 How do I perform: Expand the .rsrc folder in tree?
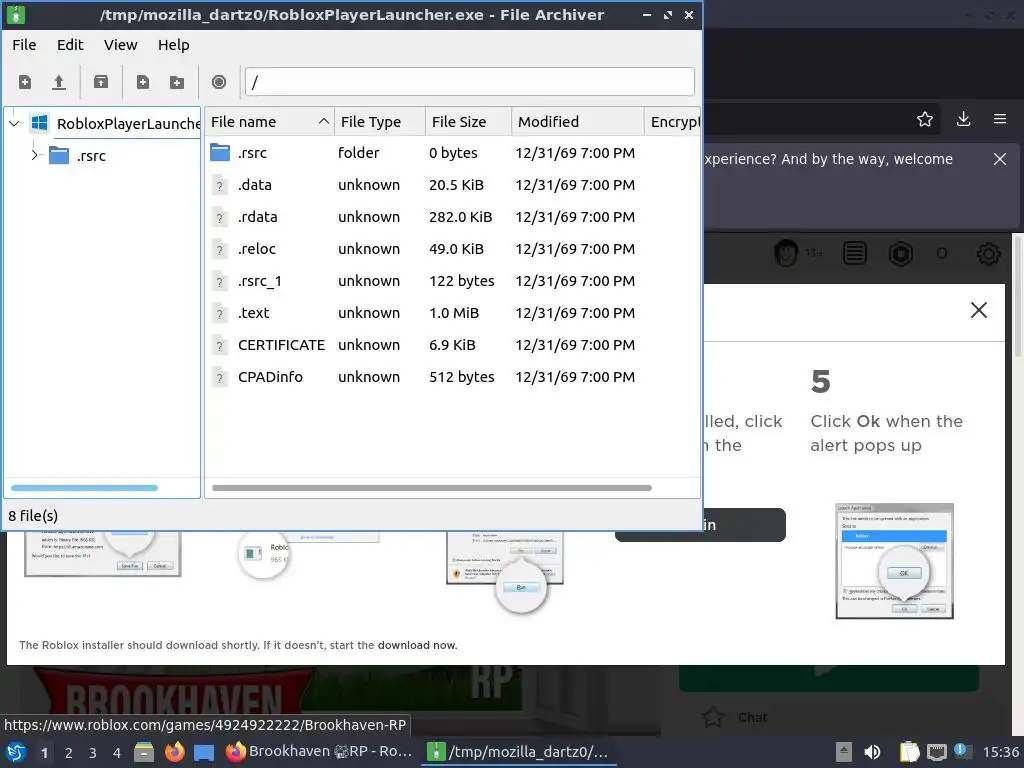coord(34,155)
